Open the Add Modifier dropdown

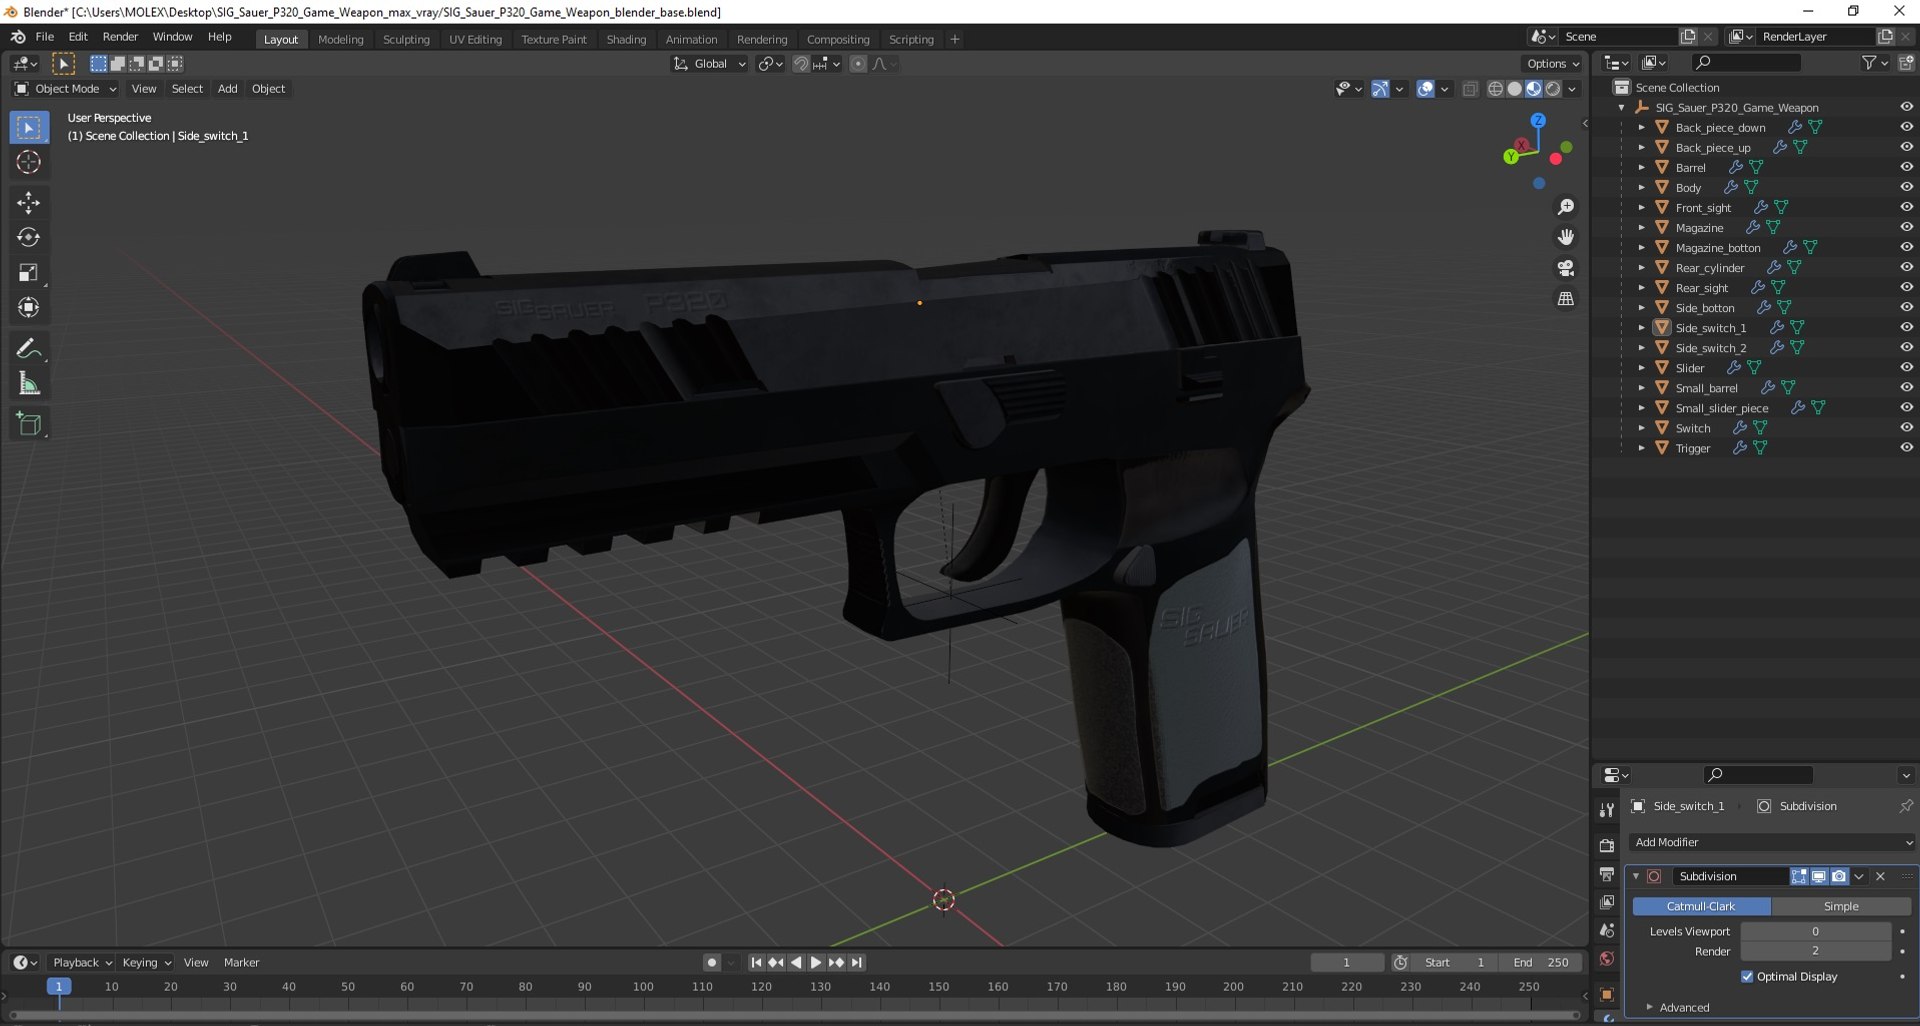1771,842
